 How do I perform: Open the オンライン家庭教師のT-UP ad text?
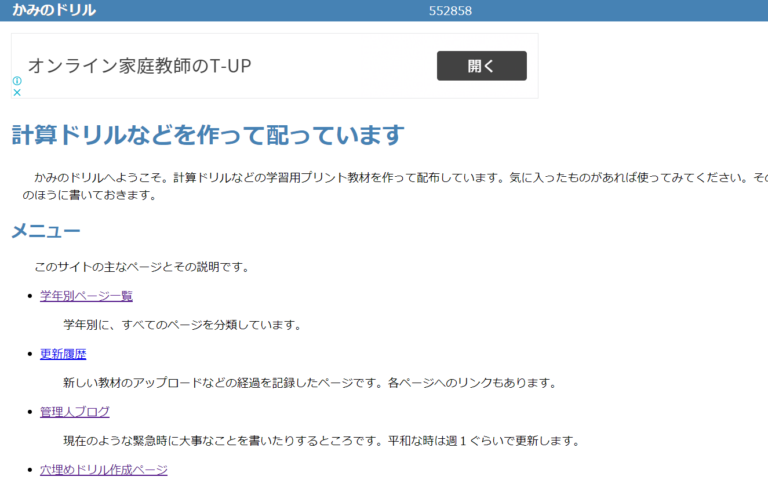coord(140,66)
